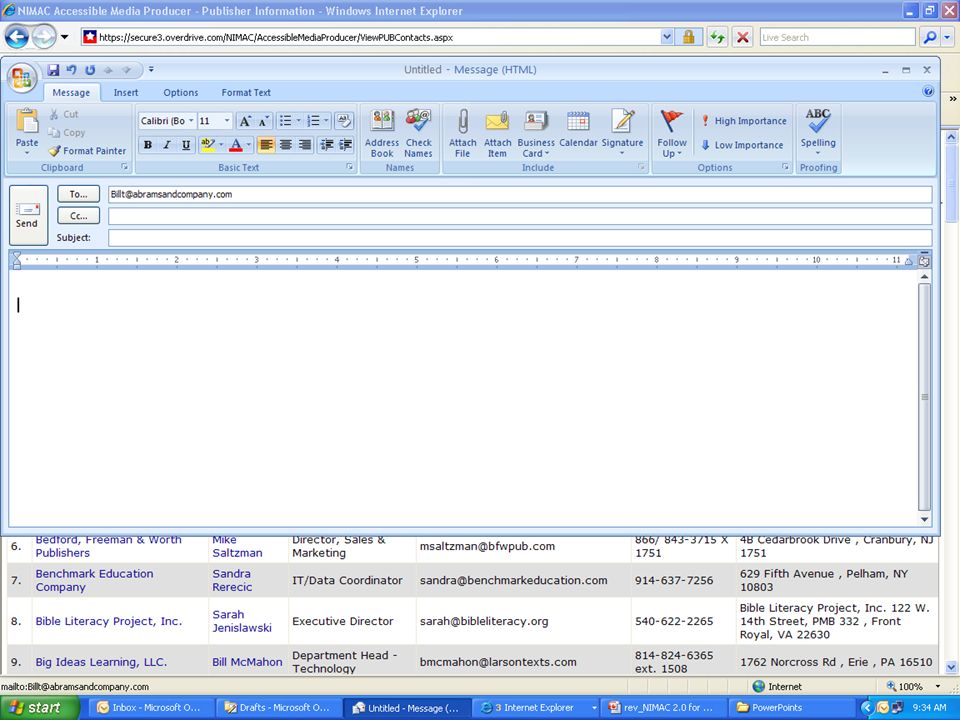Send the email message
The image size is (960, 720).
click(x=28, y=215)
